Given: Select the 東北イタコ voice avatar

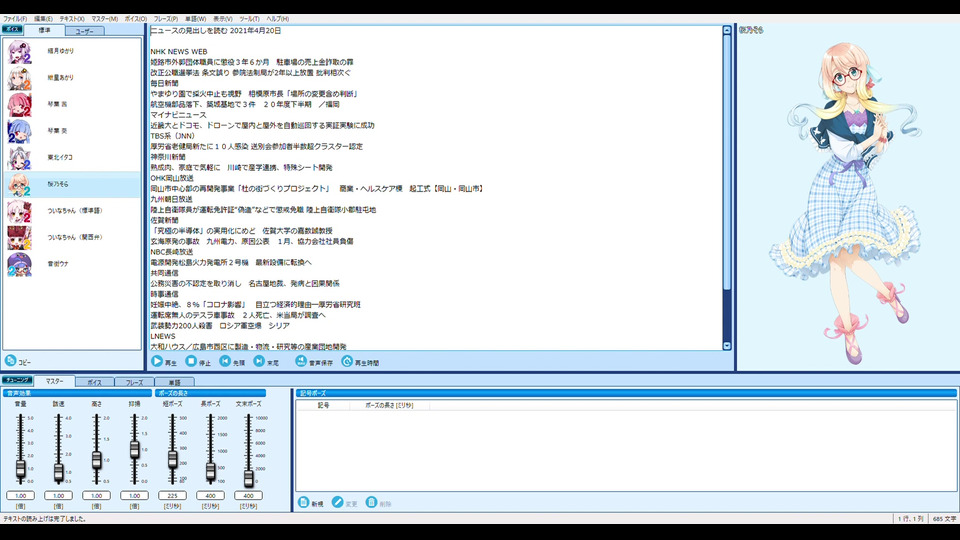Looking at the screenshot, I should (19, 158).
